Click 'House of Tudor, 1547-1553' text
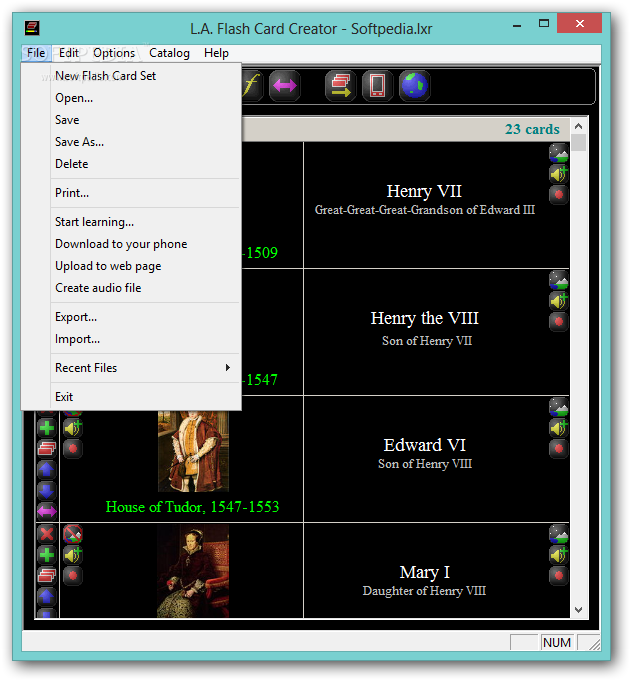This screenshot has height=681, width=631. tap(192, 507)
